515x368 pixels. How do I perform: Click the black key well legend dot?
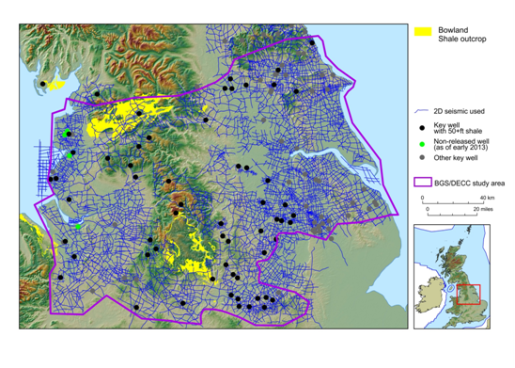coord(422,128)
